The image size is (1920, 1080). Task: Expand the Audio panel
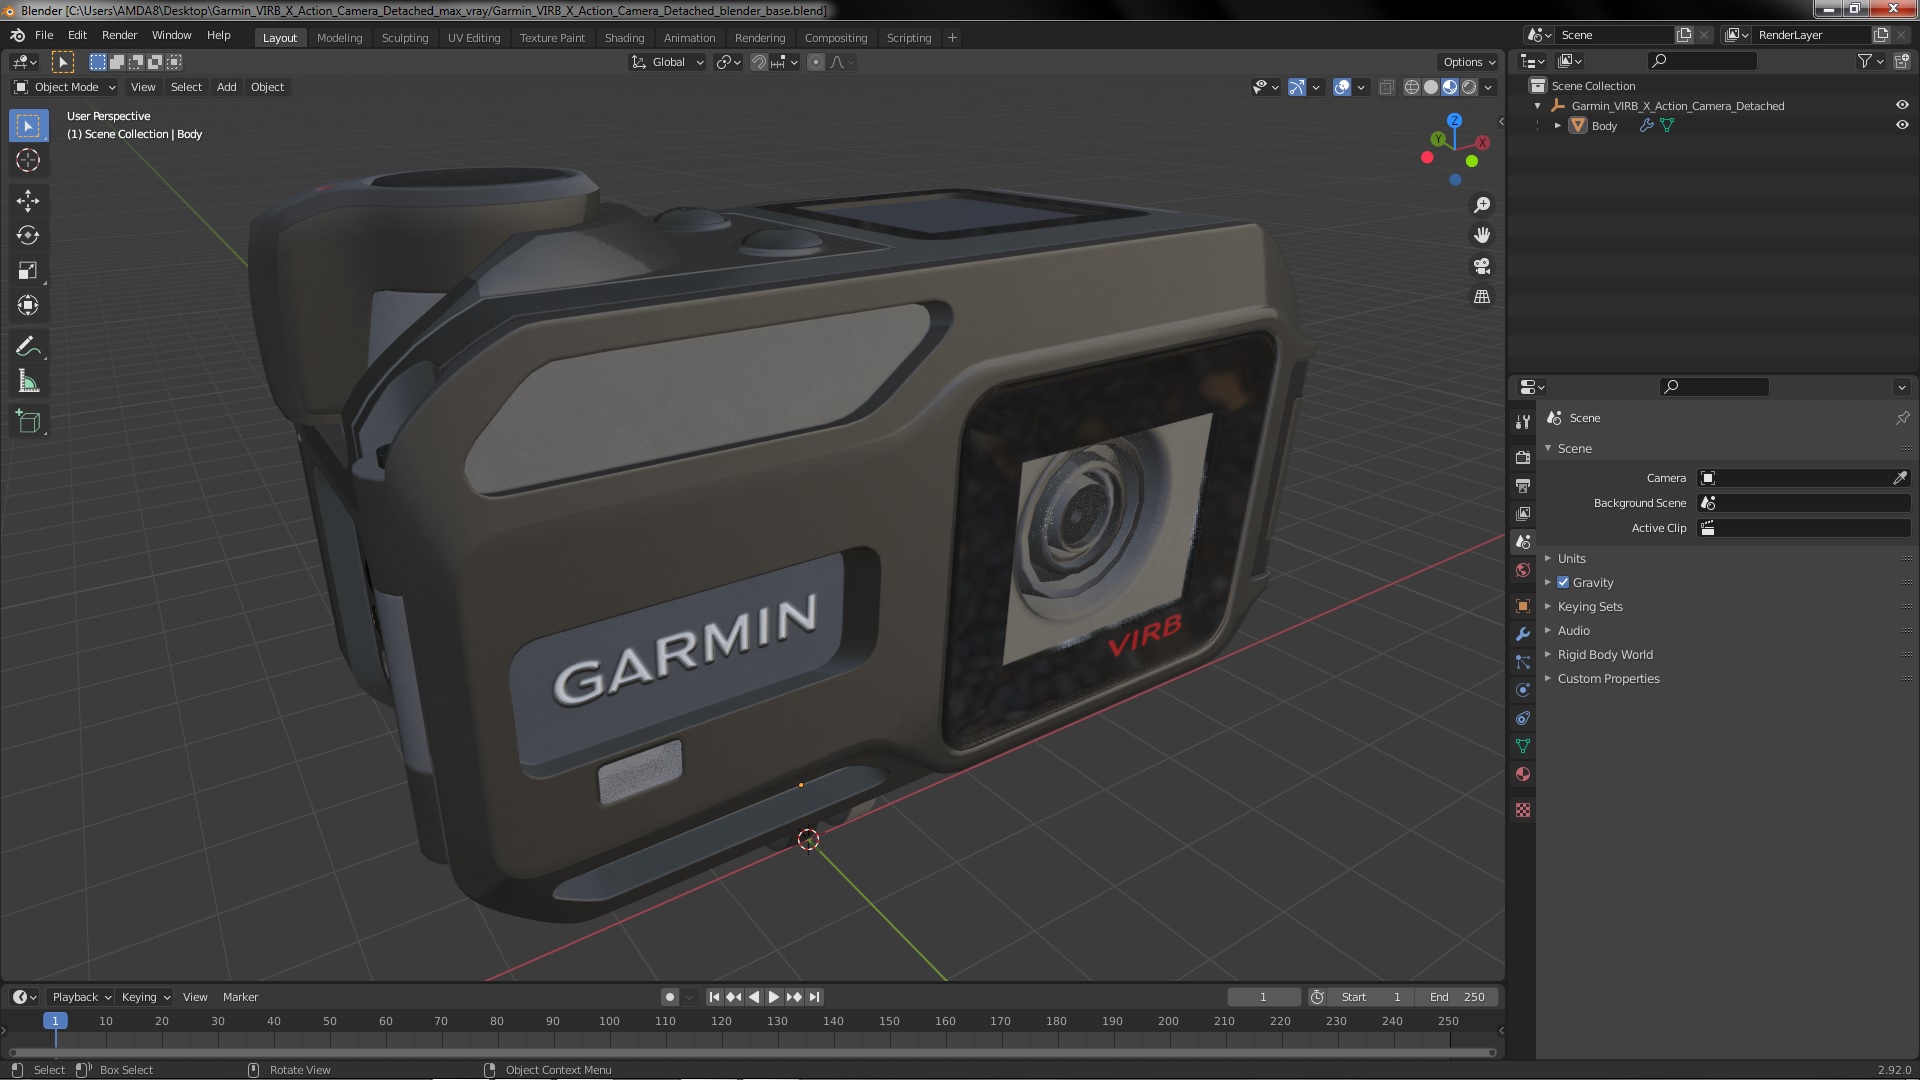1573,630
